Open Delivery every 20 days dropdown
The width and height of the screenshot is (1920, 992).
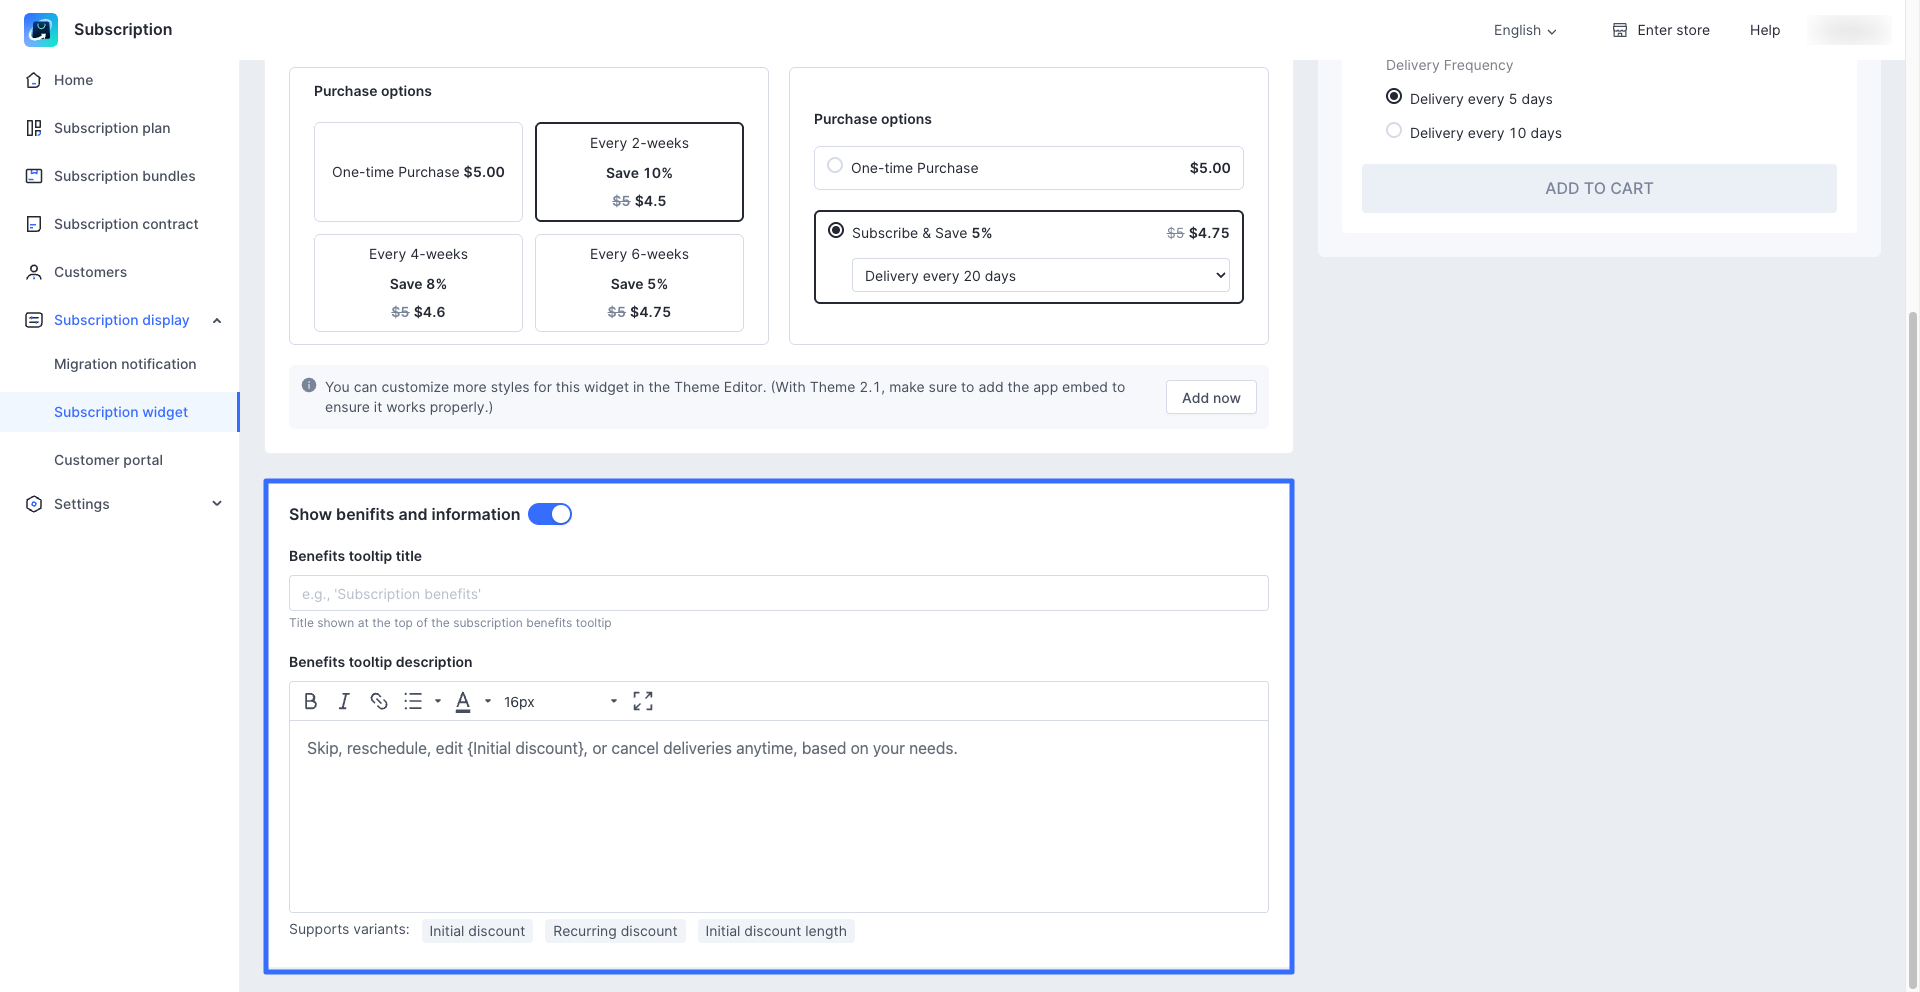click(x=1040, y=276)
